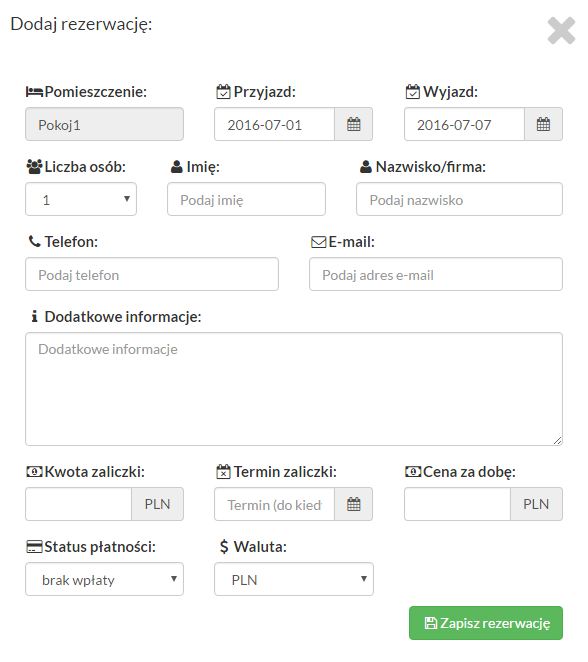Click the textarea resize handle corner

[x=557, y=440]
